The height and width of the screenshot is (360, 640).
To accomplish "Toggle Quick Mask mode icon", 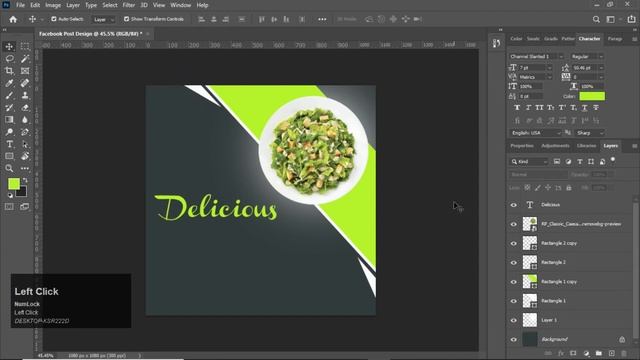I will pos(9,207).
